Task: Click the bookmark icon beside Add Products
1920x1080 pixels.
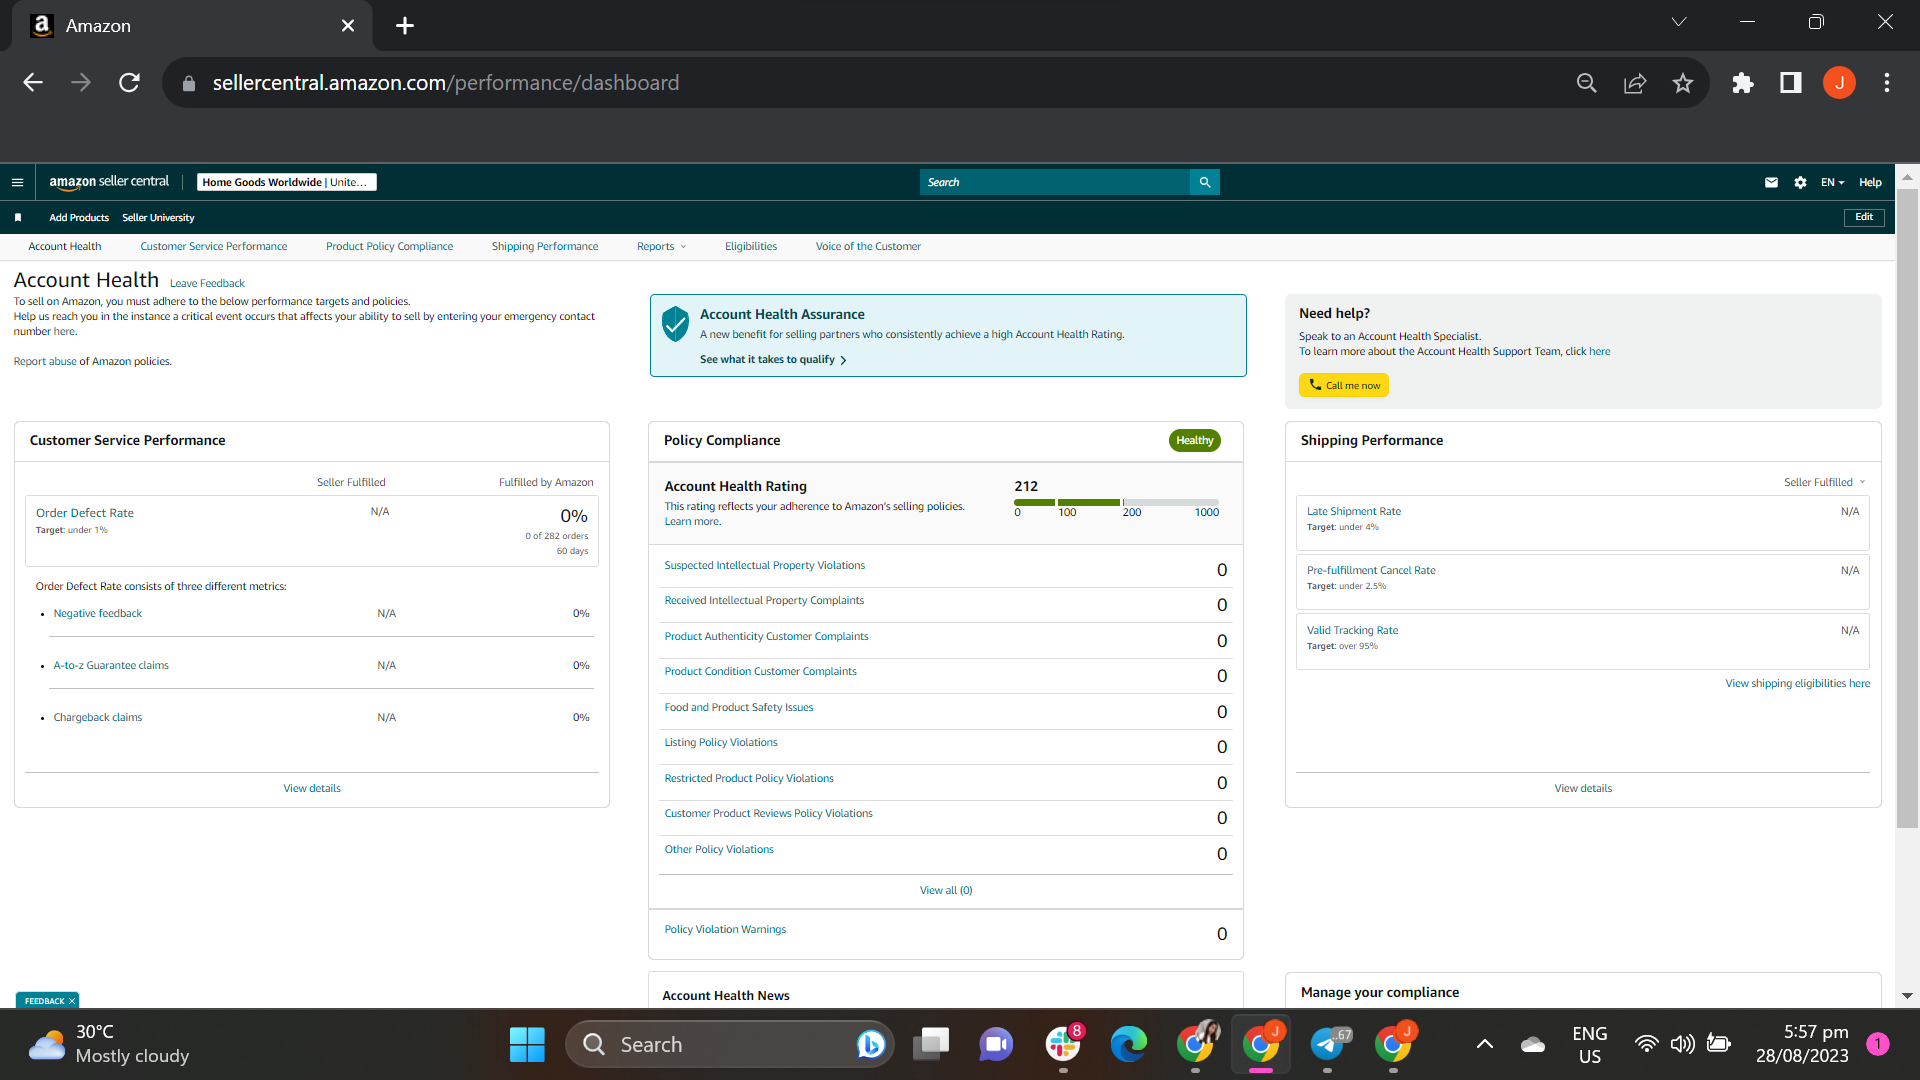Action: coord(18,217)
